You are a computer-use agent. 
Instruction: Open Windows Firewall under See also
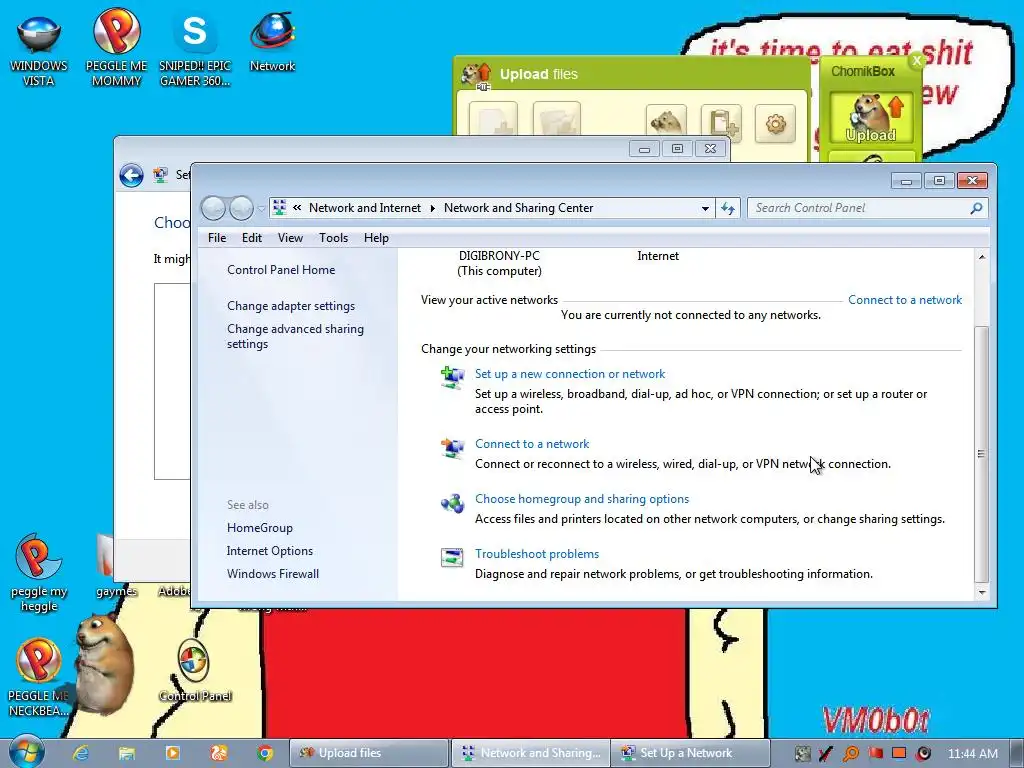(273, 573)
